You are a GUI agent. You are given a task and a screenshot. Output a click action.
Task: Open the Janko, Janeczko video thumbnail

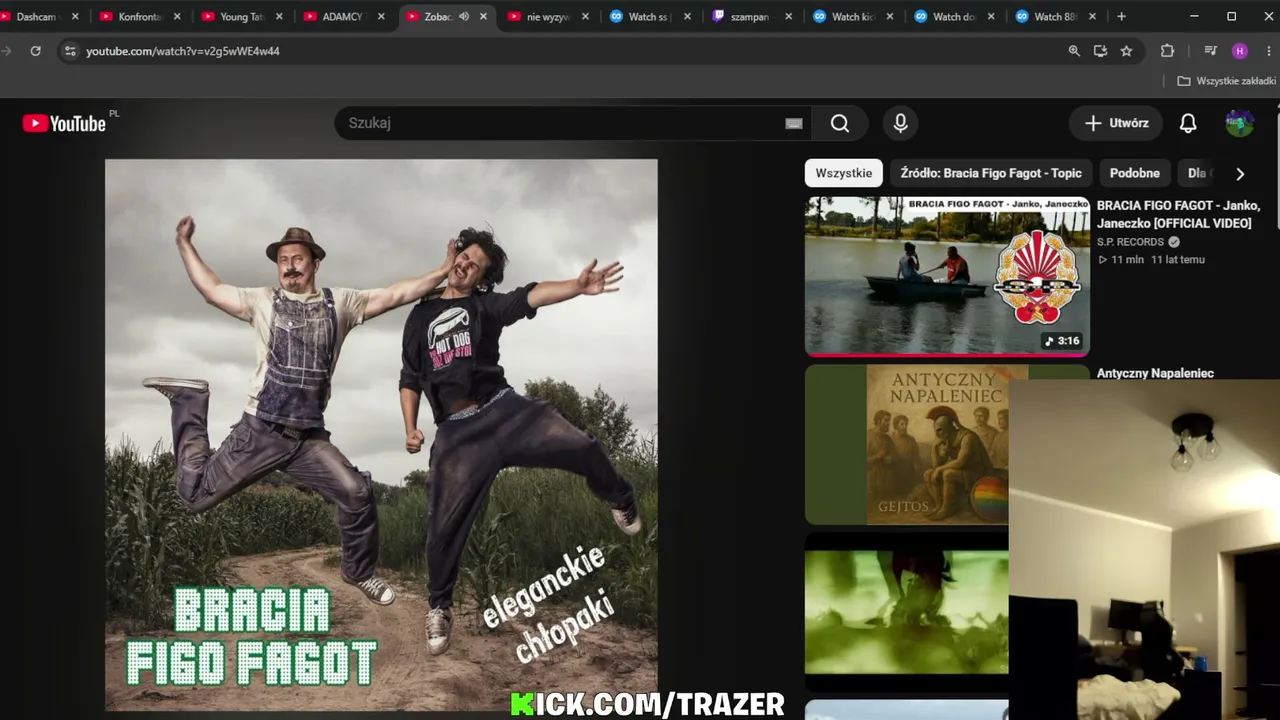pyautogui.click(x=947, y=276)
